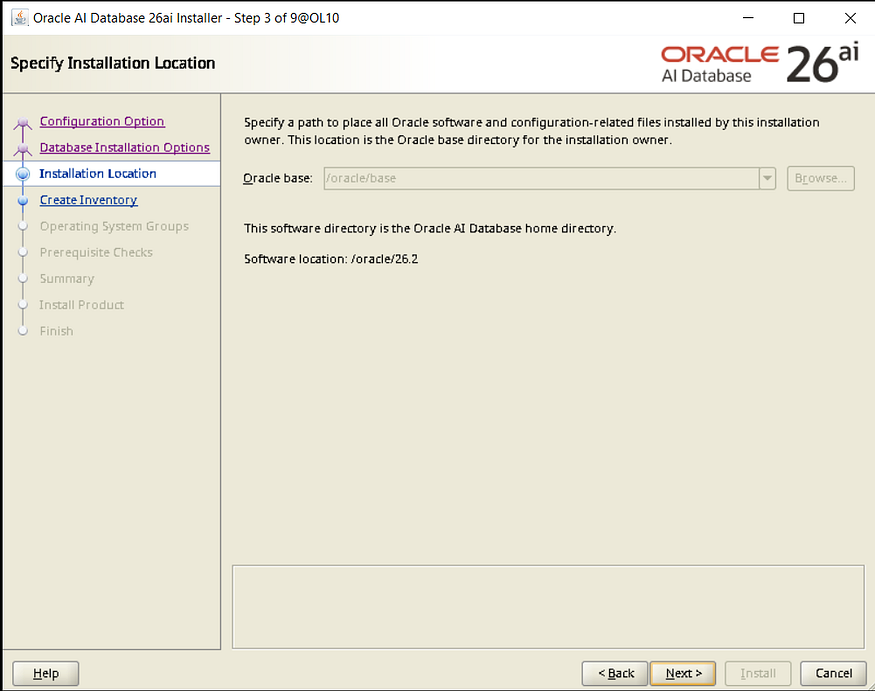The width and height of the screenshot is (875, 691).
Task: Click the Database Installation Options step marker icon
Action: 23,148
